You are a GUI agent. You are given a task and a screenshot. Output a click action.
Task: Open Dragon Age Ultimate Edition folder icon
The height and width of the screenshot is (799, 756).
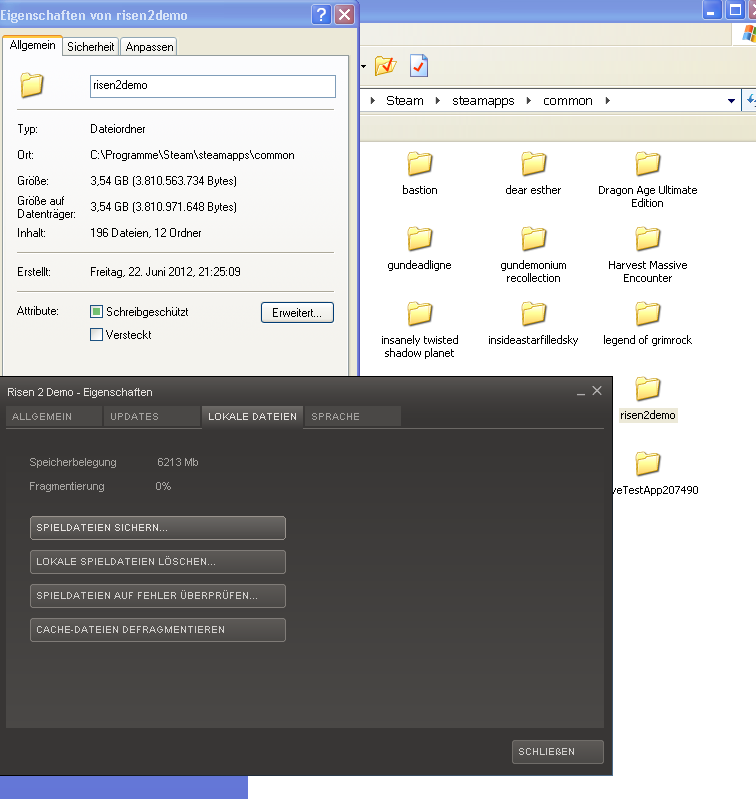(647, 164)
